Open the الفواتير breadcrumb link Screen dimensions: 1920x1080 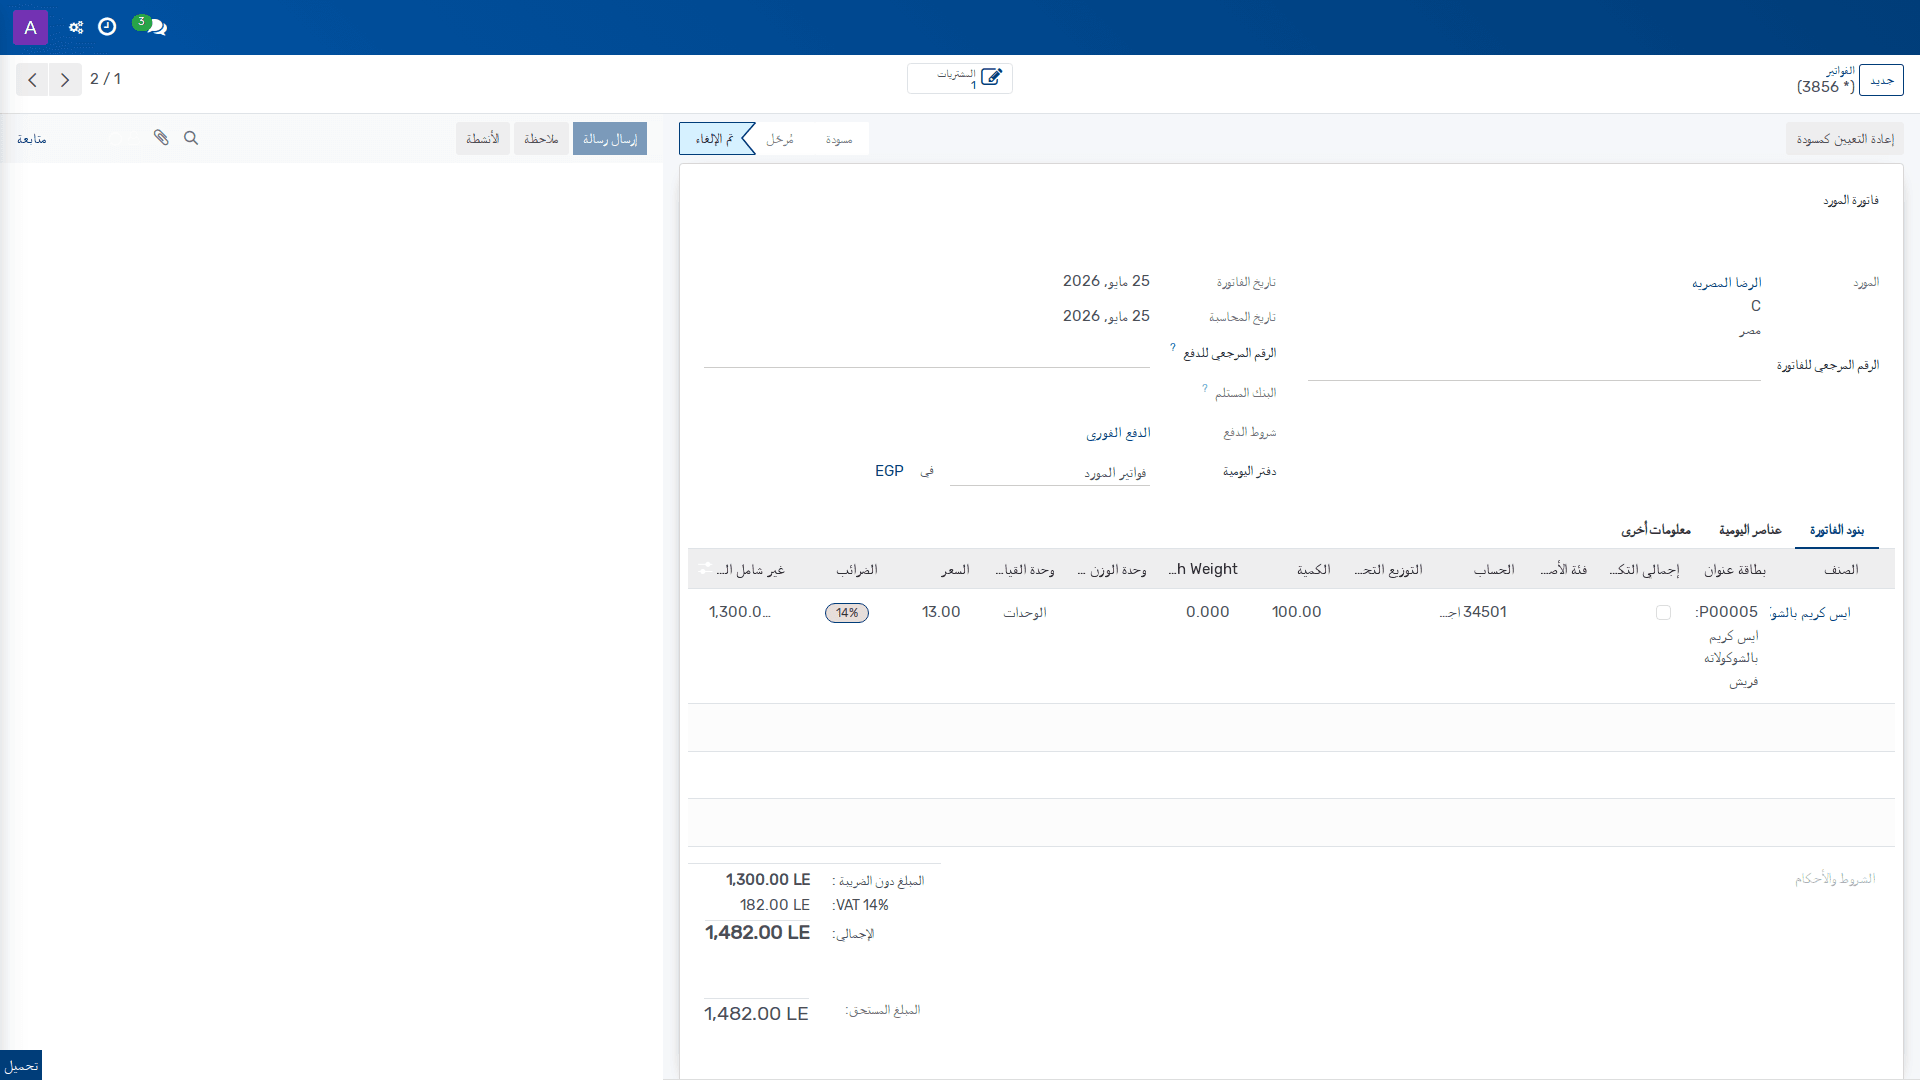(1840, 71)
